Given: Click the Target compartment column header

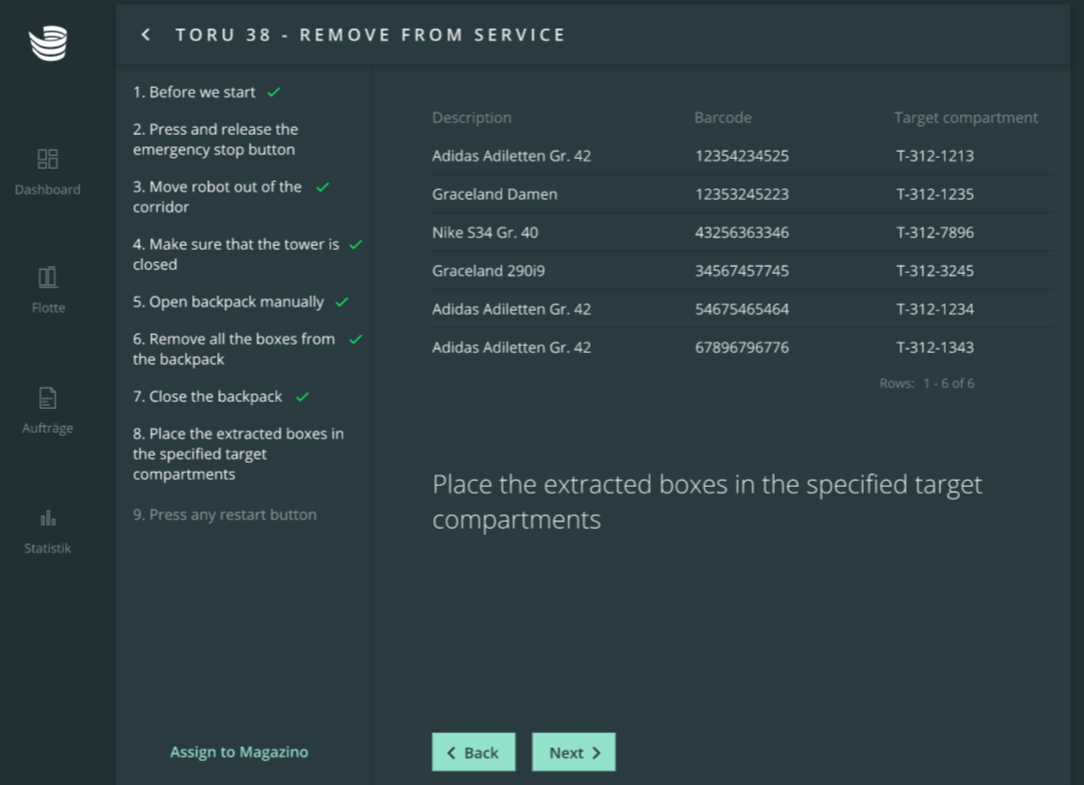Looking at the screenshot, I should 965,118.
